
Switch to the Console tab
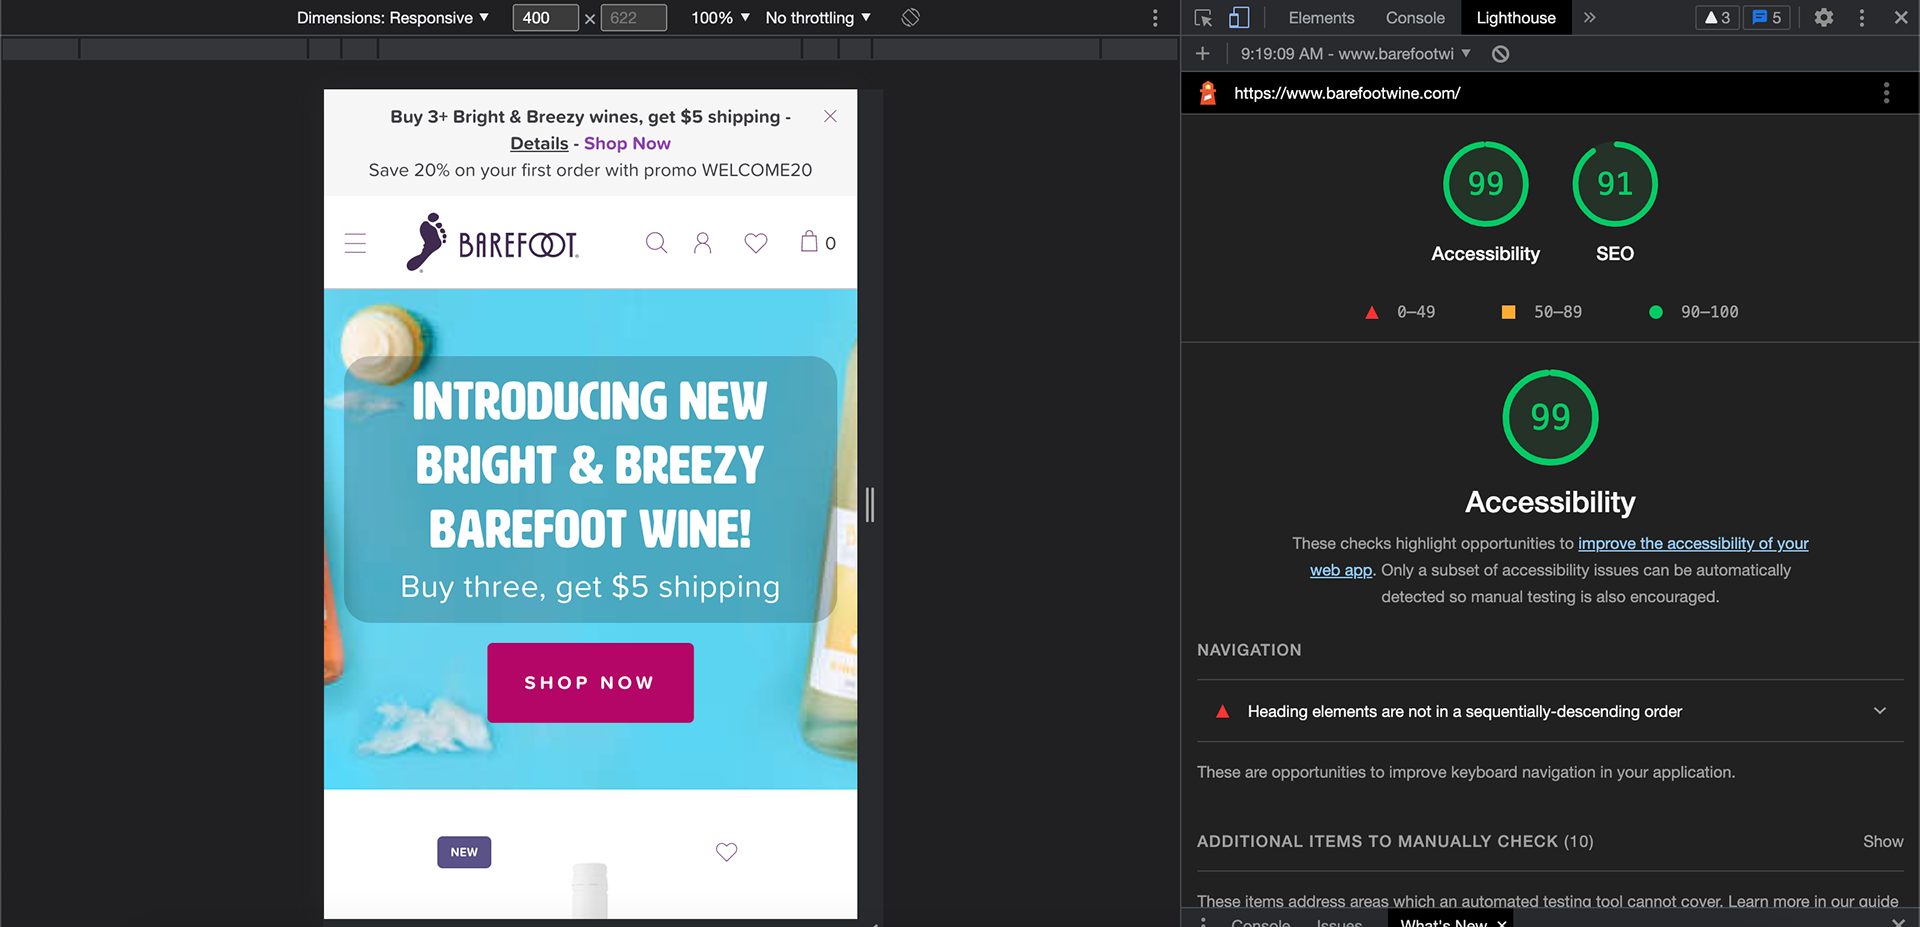(1415, 18)
